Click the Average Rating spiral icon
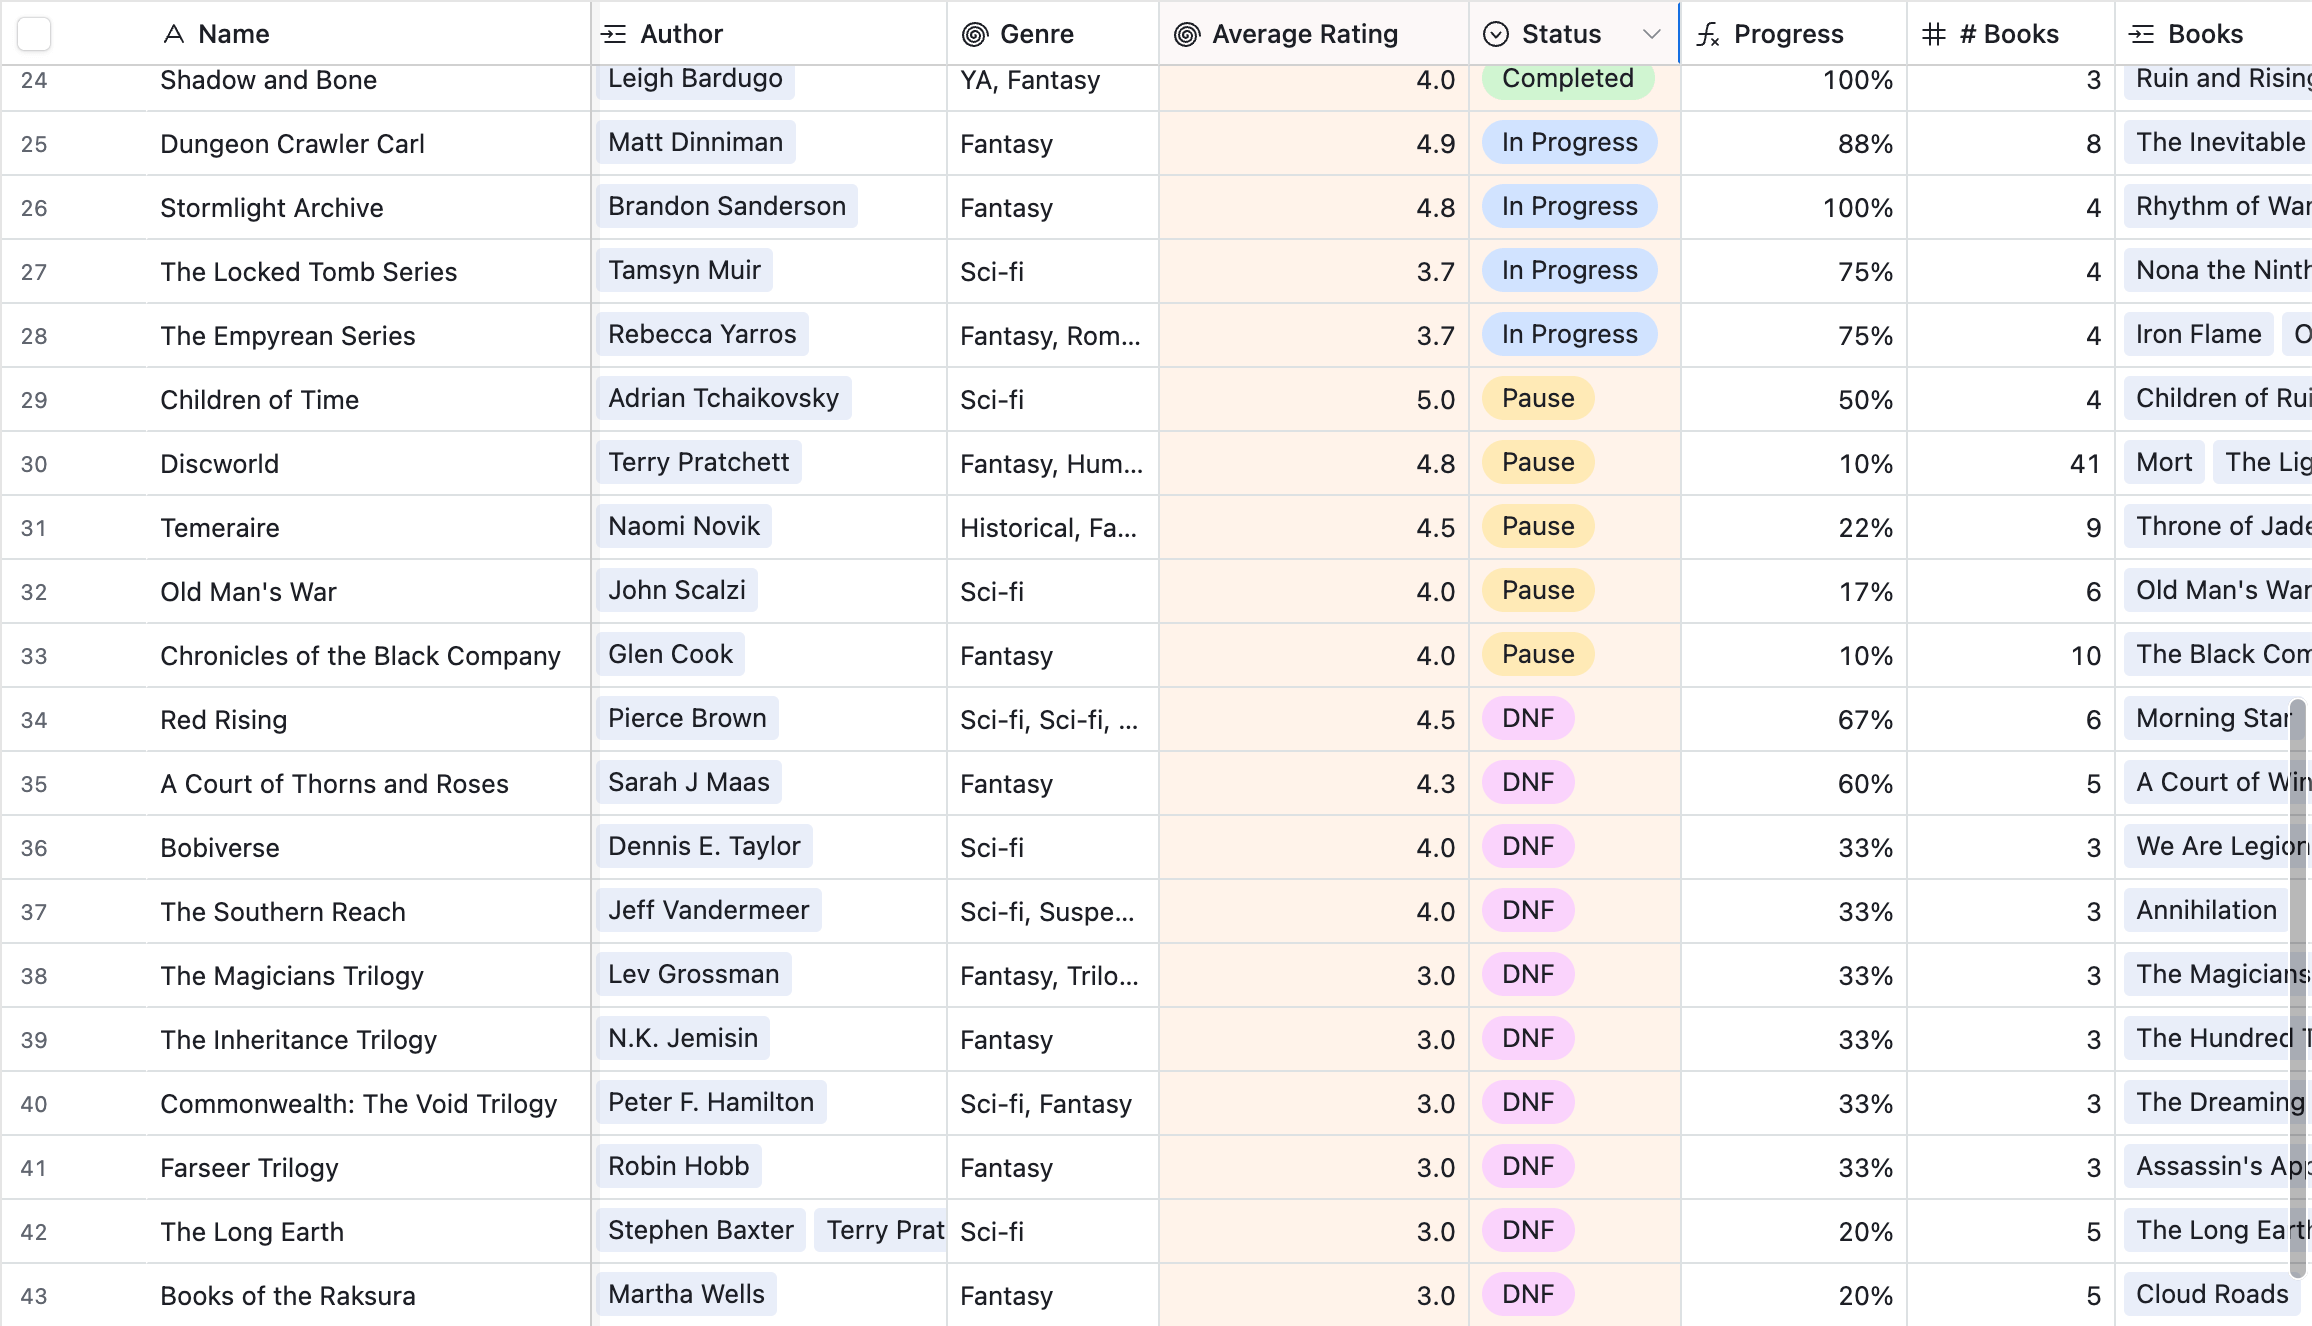 1186,34
